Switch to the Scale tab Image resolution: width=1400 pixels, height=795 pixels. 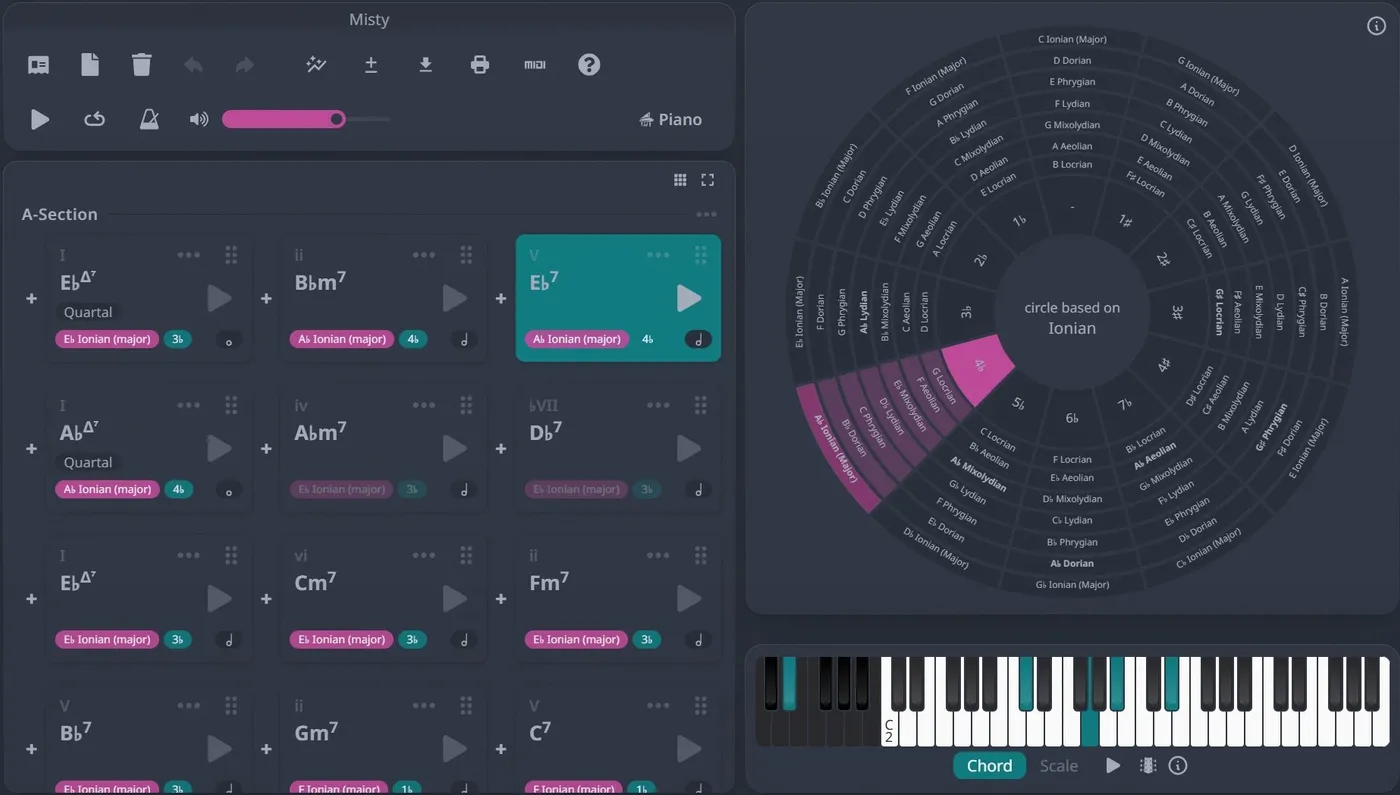point(1059,766)
